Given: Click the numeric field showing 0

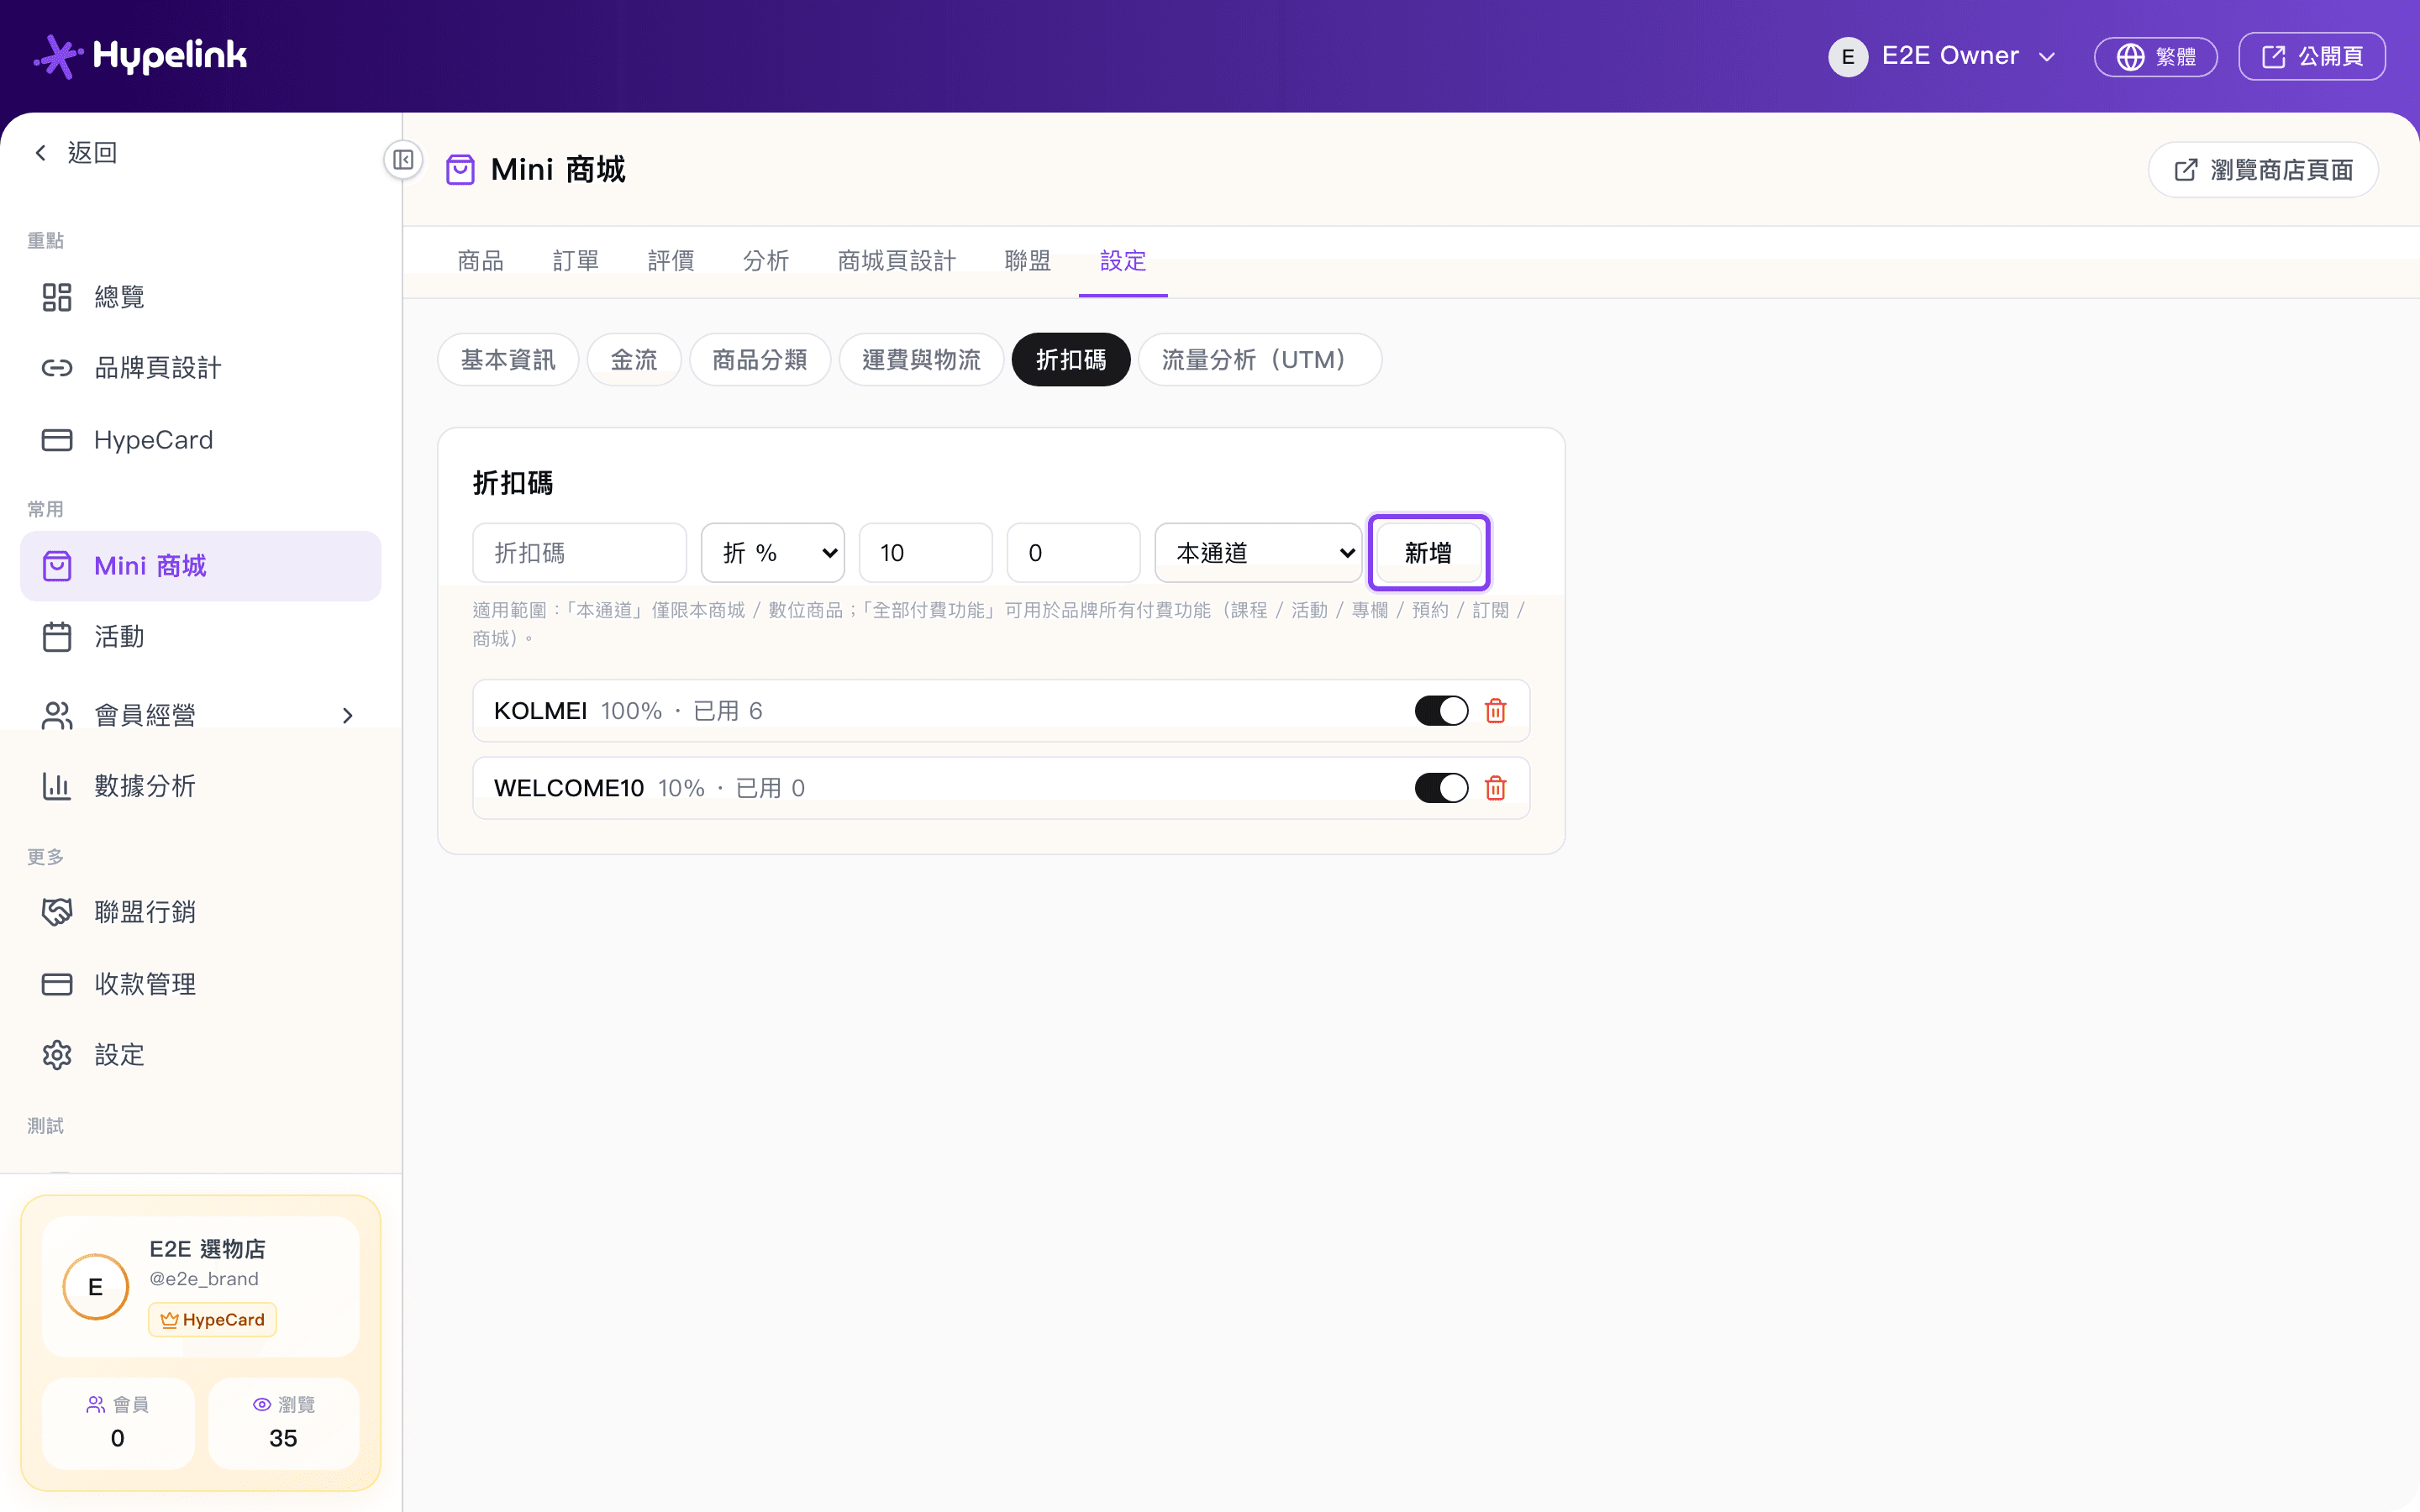Looking at the screenshot, I should [1074, 553].
